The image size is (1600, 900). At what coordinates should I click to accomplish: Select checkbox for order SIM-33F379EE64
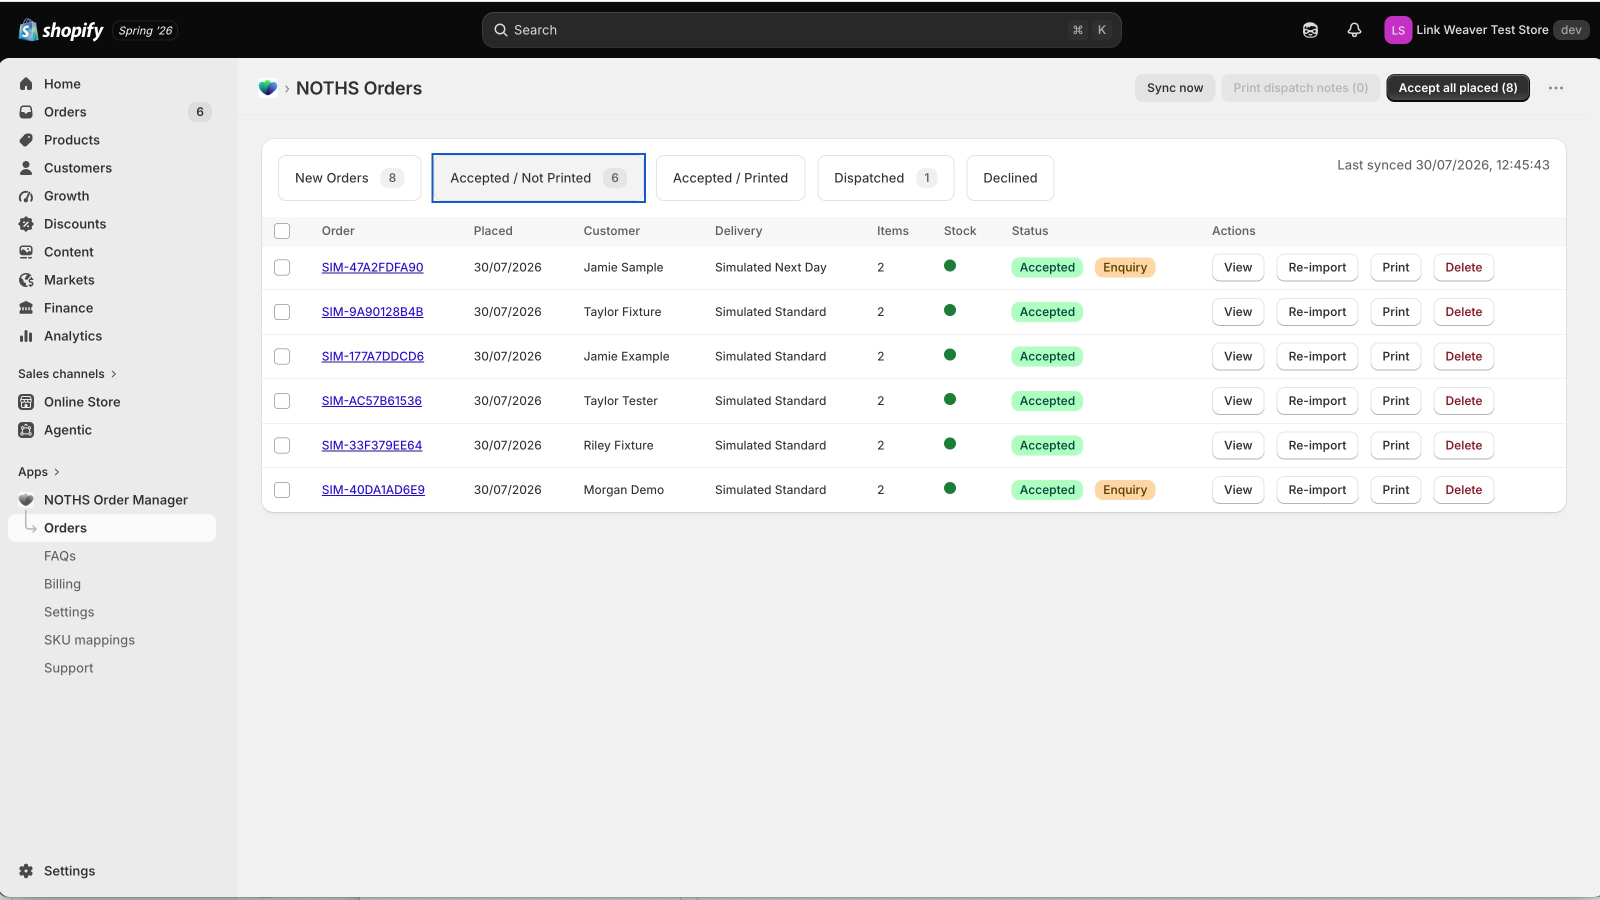pos(282,446)
